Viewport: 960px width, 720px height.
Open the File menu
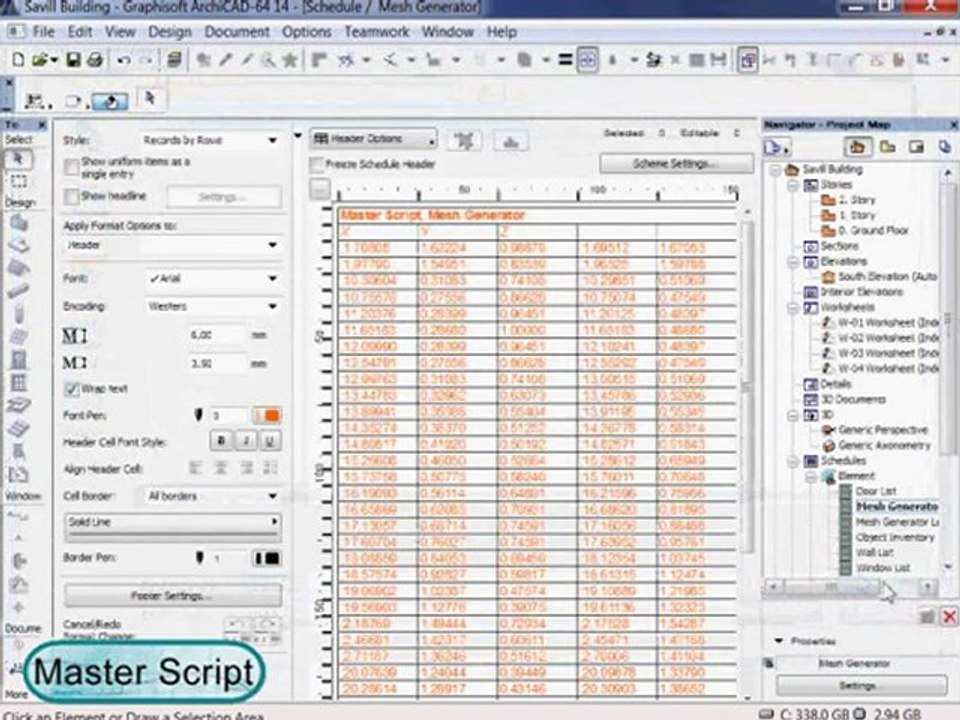coord(43,32)
